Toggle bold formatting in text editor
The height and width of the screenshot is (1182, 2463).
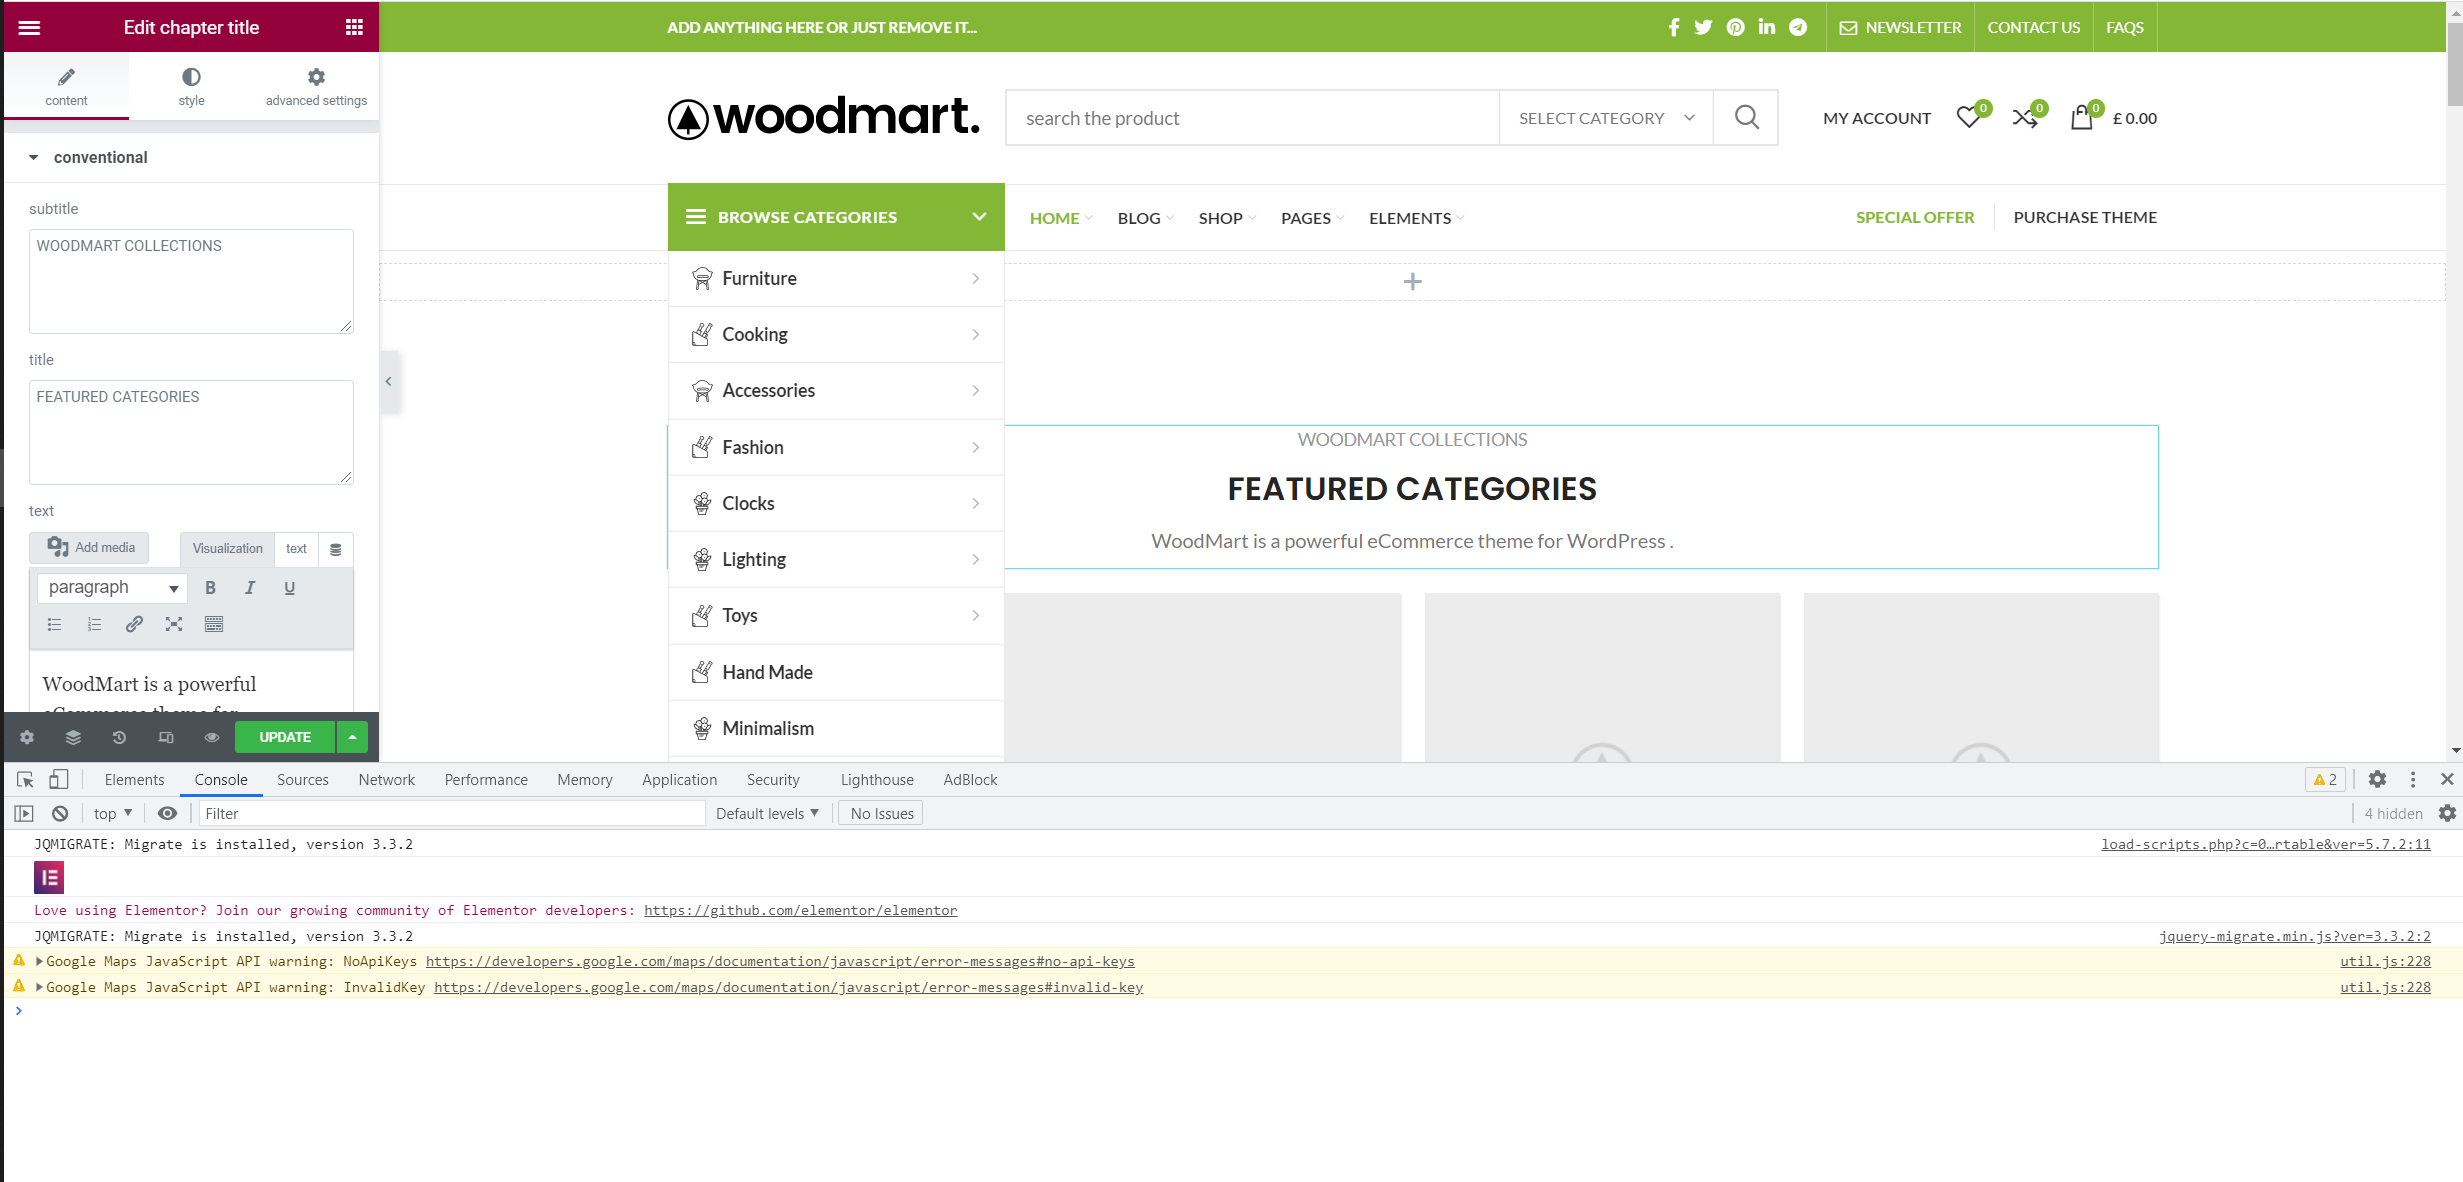(210, 588)
